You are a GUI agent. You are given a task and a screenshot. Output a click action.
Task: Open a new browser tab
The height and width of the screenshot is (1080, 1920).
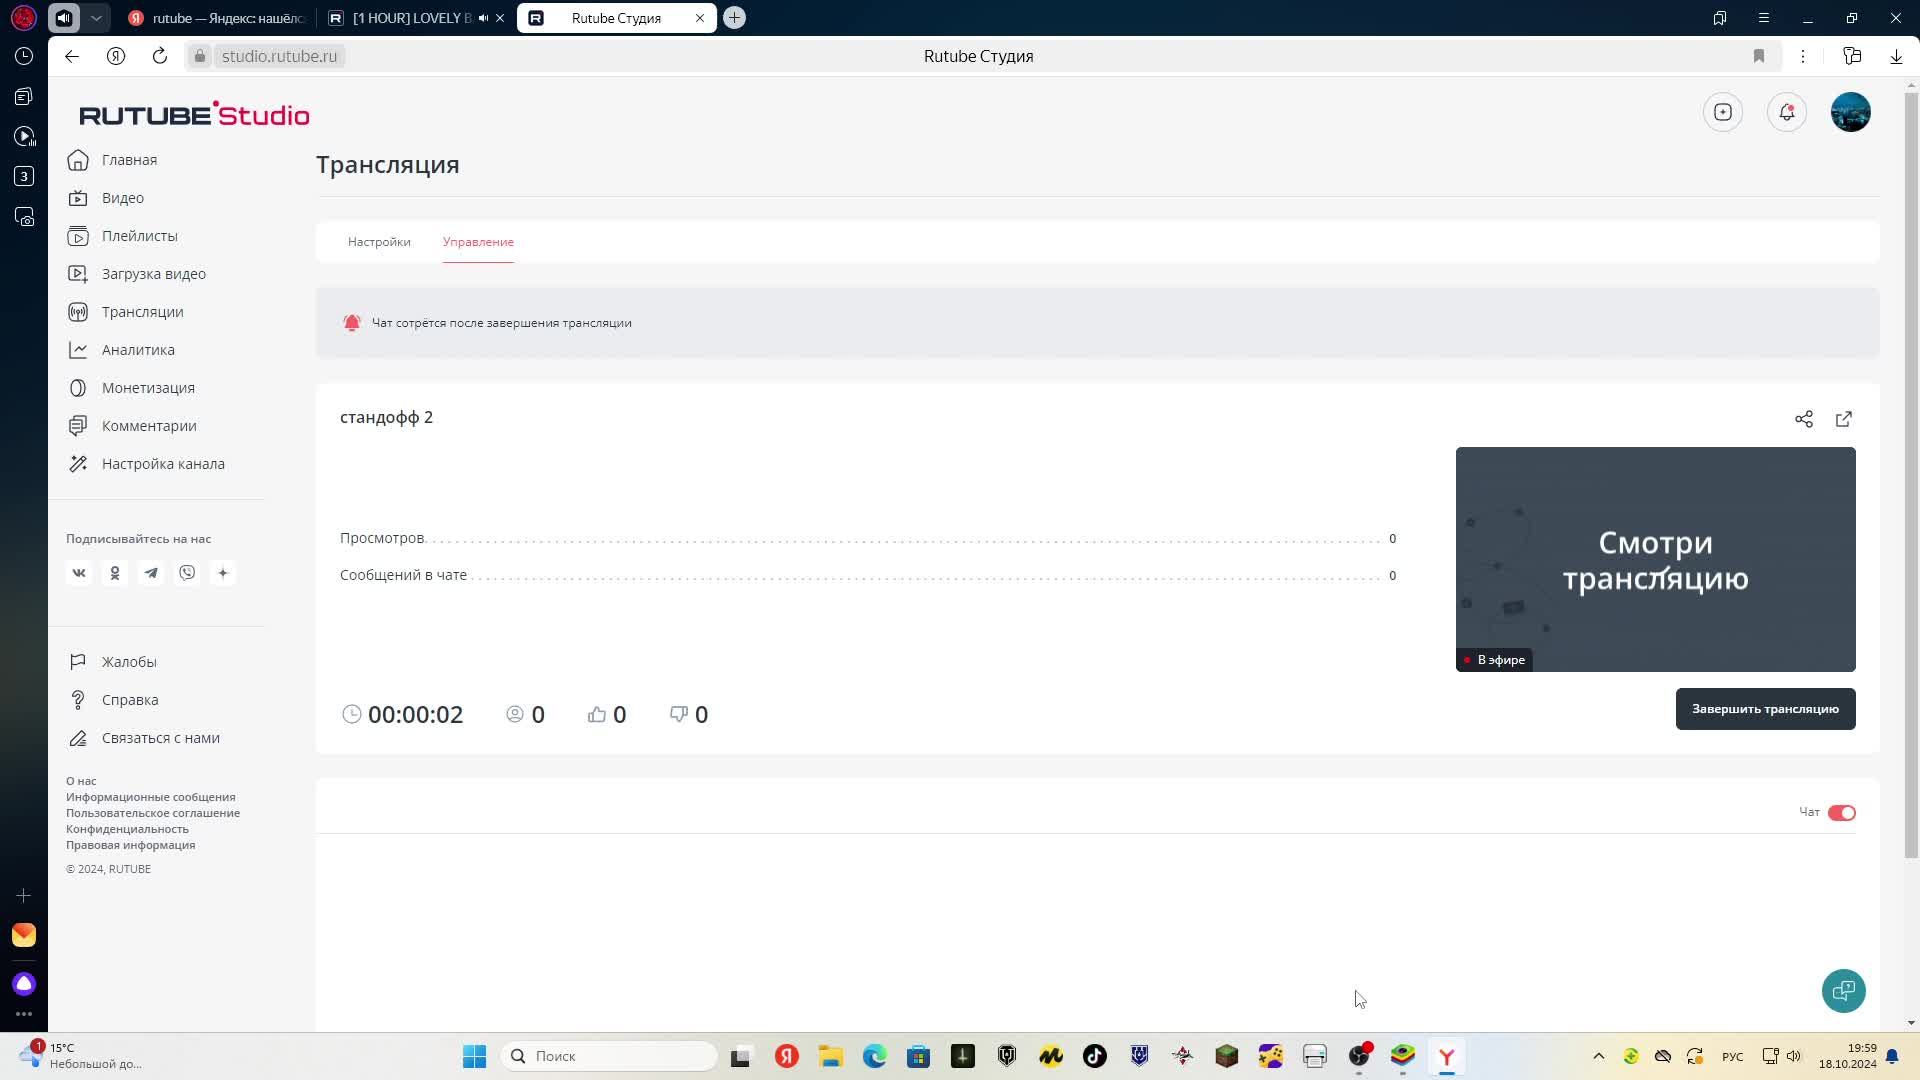(x=734, y=18)
